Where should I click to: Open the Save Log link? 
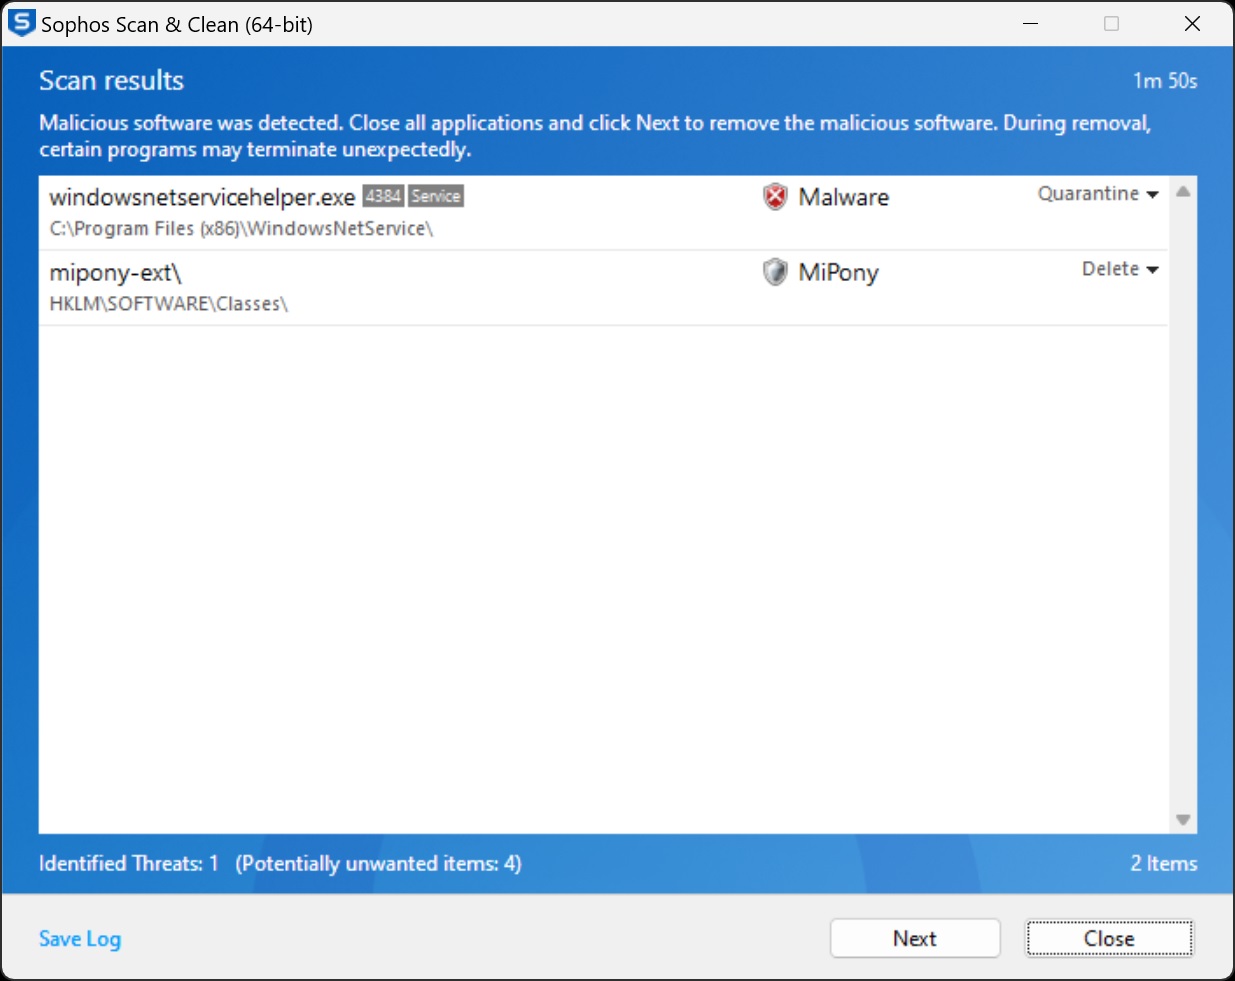click(80, 939)
